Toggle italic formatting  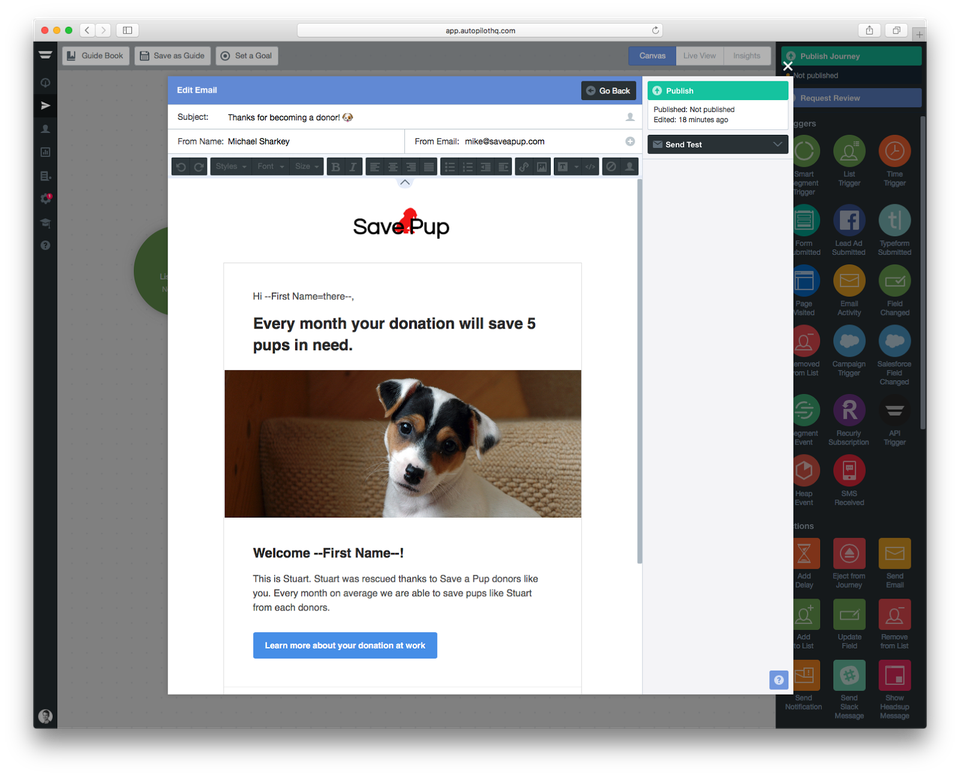point(354,167)
